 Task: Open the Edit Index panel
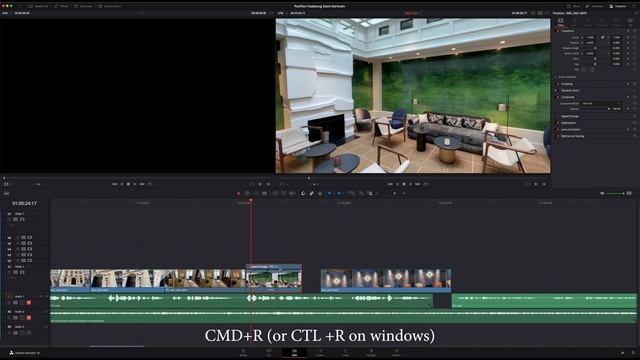tap(83, 6)
